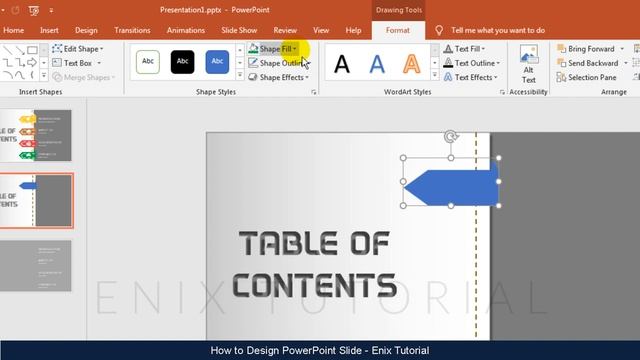Switch to the Transitions tab
This screenshot has height=360, width=640.
click(x=132, y=30)
